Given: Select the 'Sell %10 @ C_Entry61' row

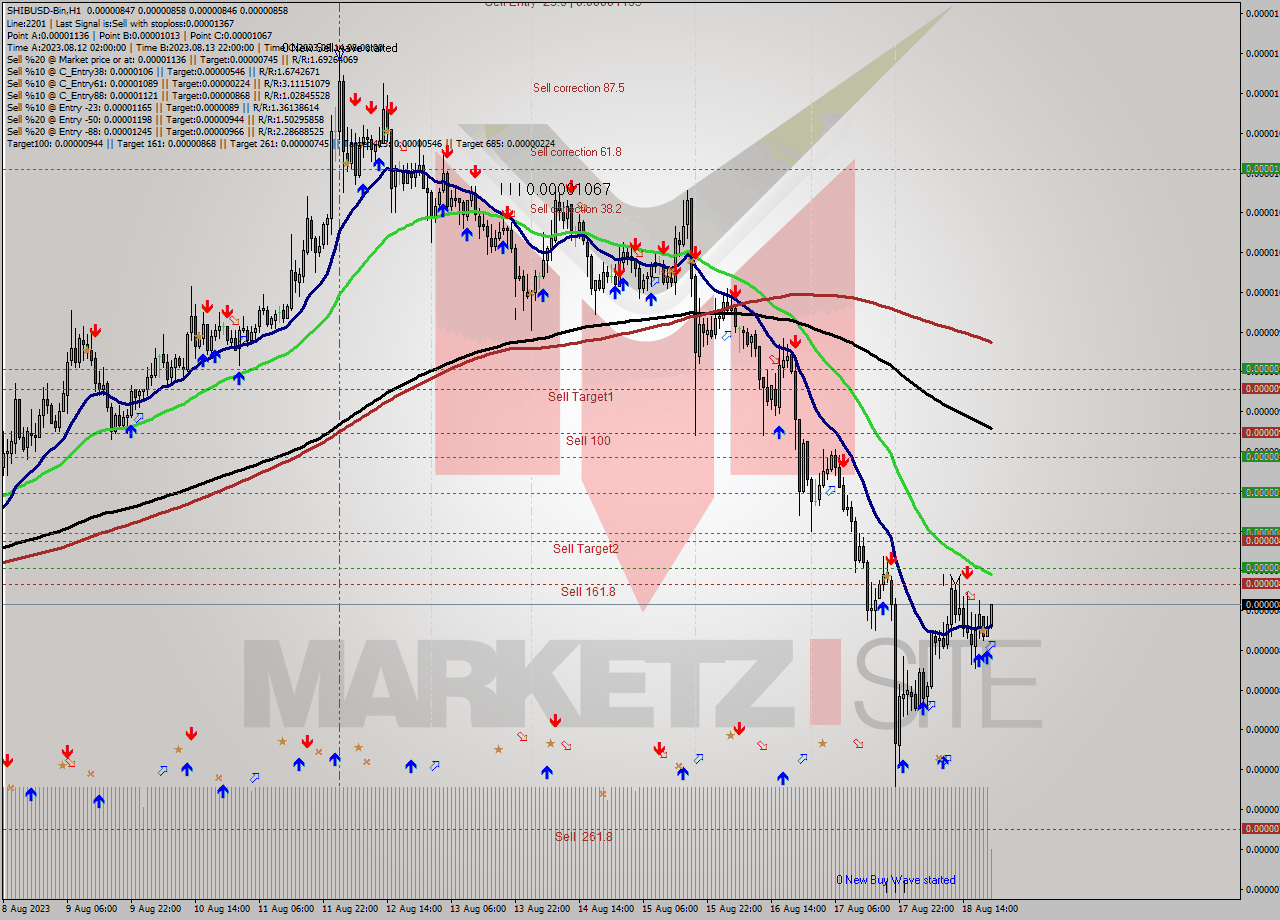Looking at the screenshot, I should click(167, 84).
